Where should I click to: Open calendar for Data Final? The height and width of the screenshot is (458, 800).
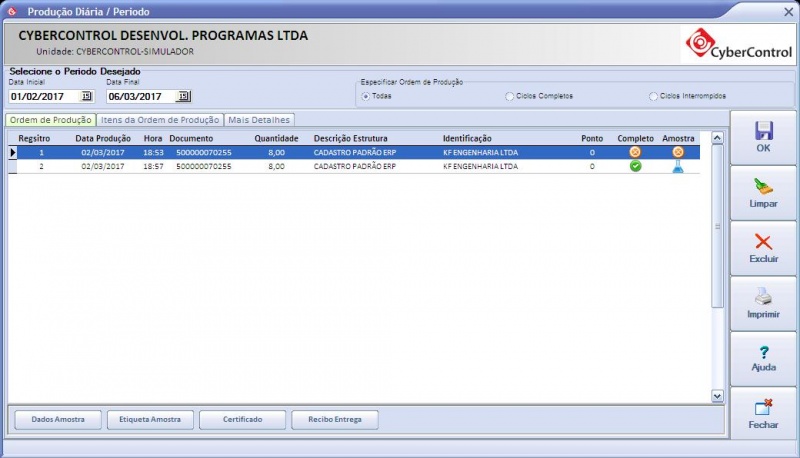183,96
